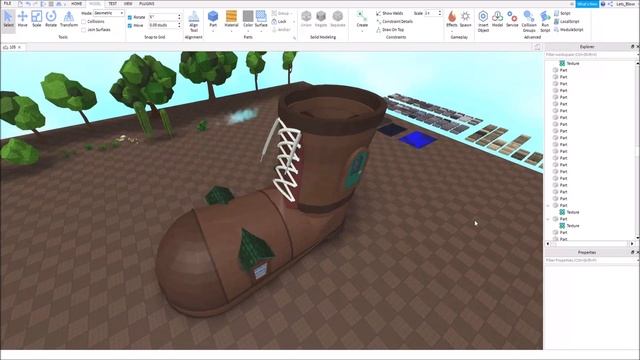
Task: Open the Align Tool
Action: click(193, 21)
